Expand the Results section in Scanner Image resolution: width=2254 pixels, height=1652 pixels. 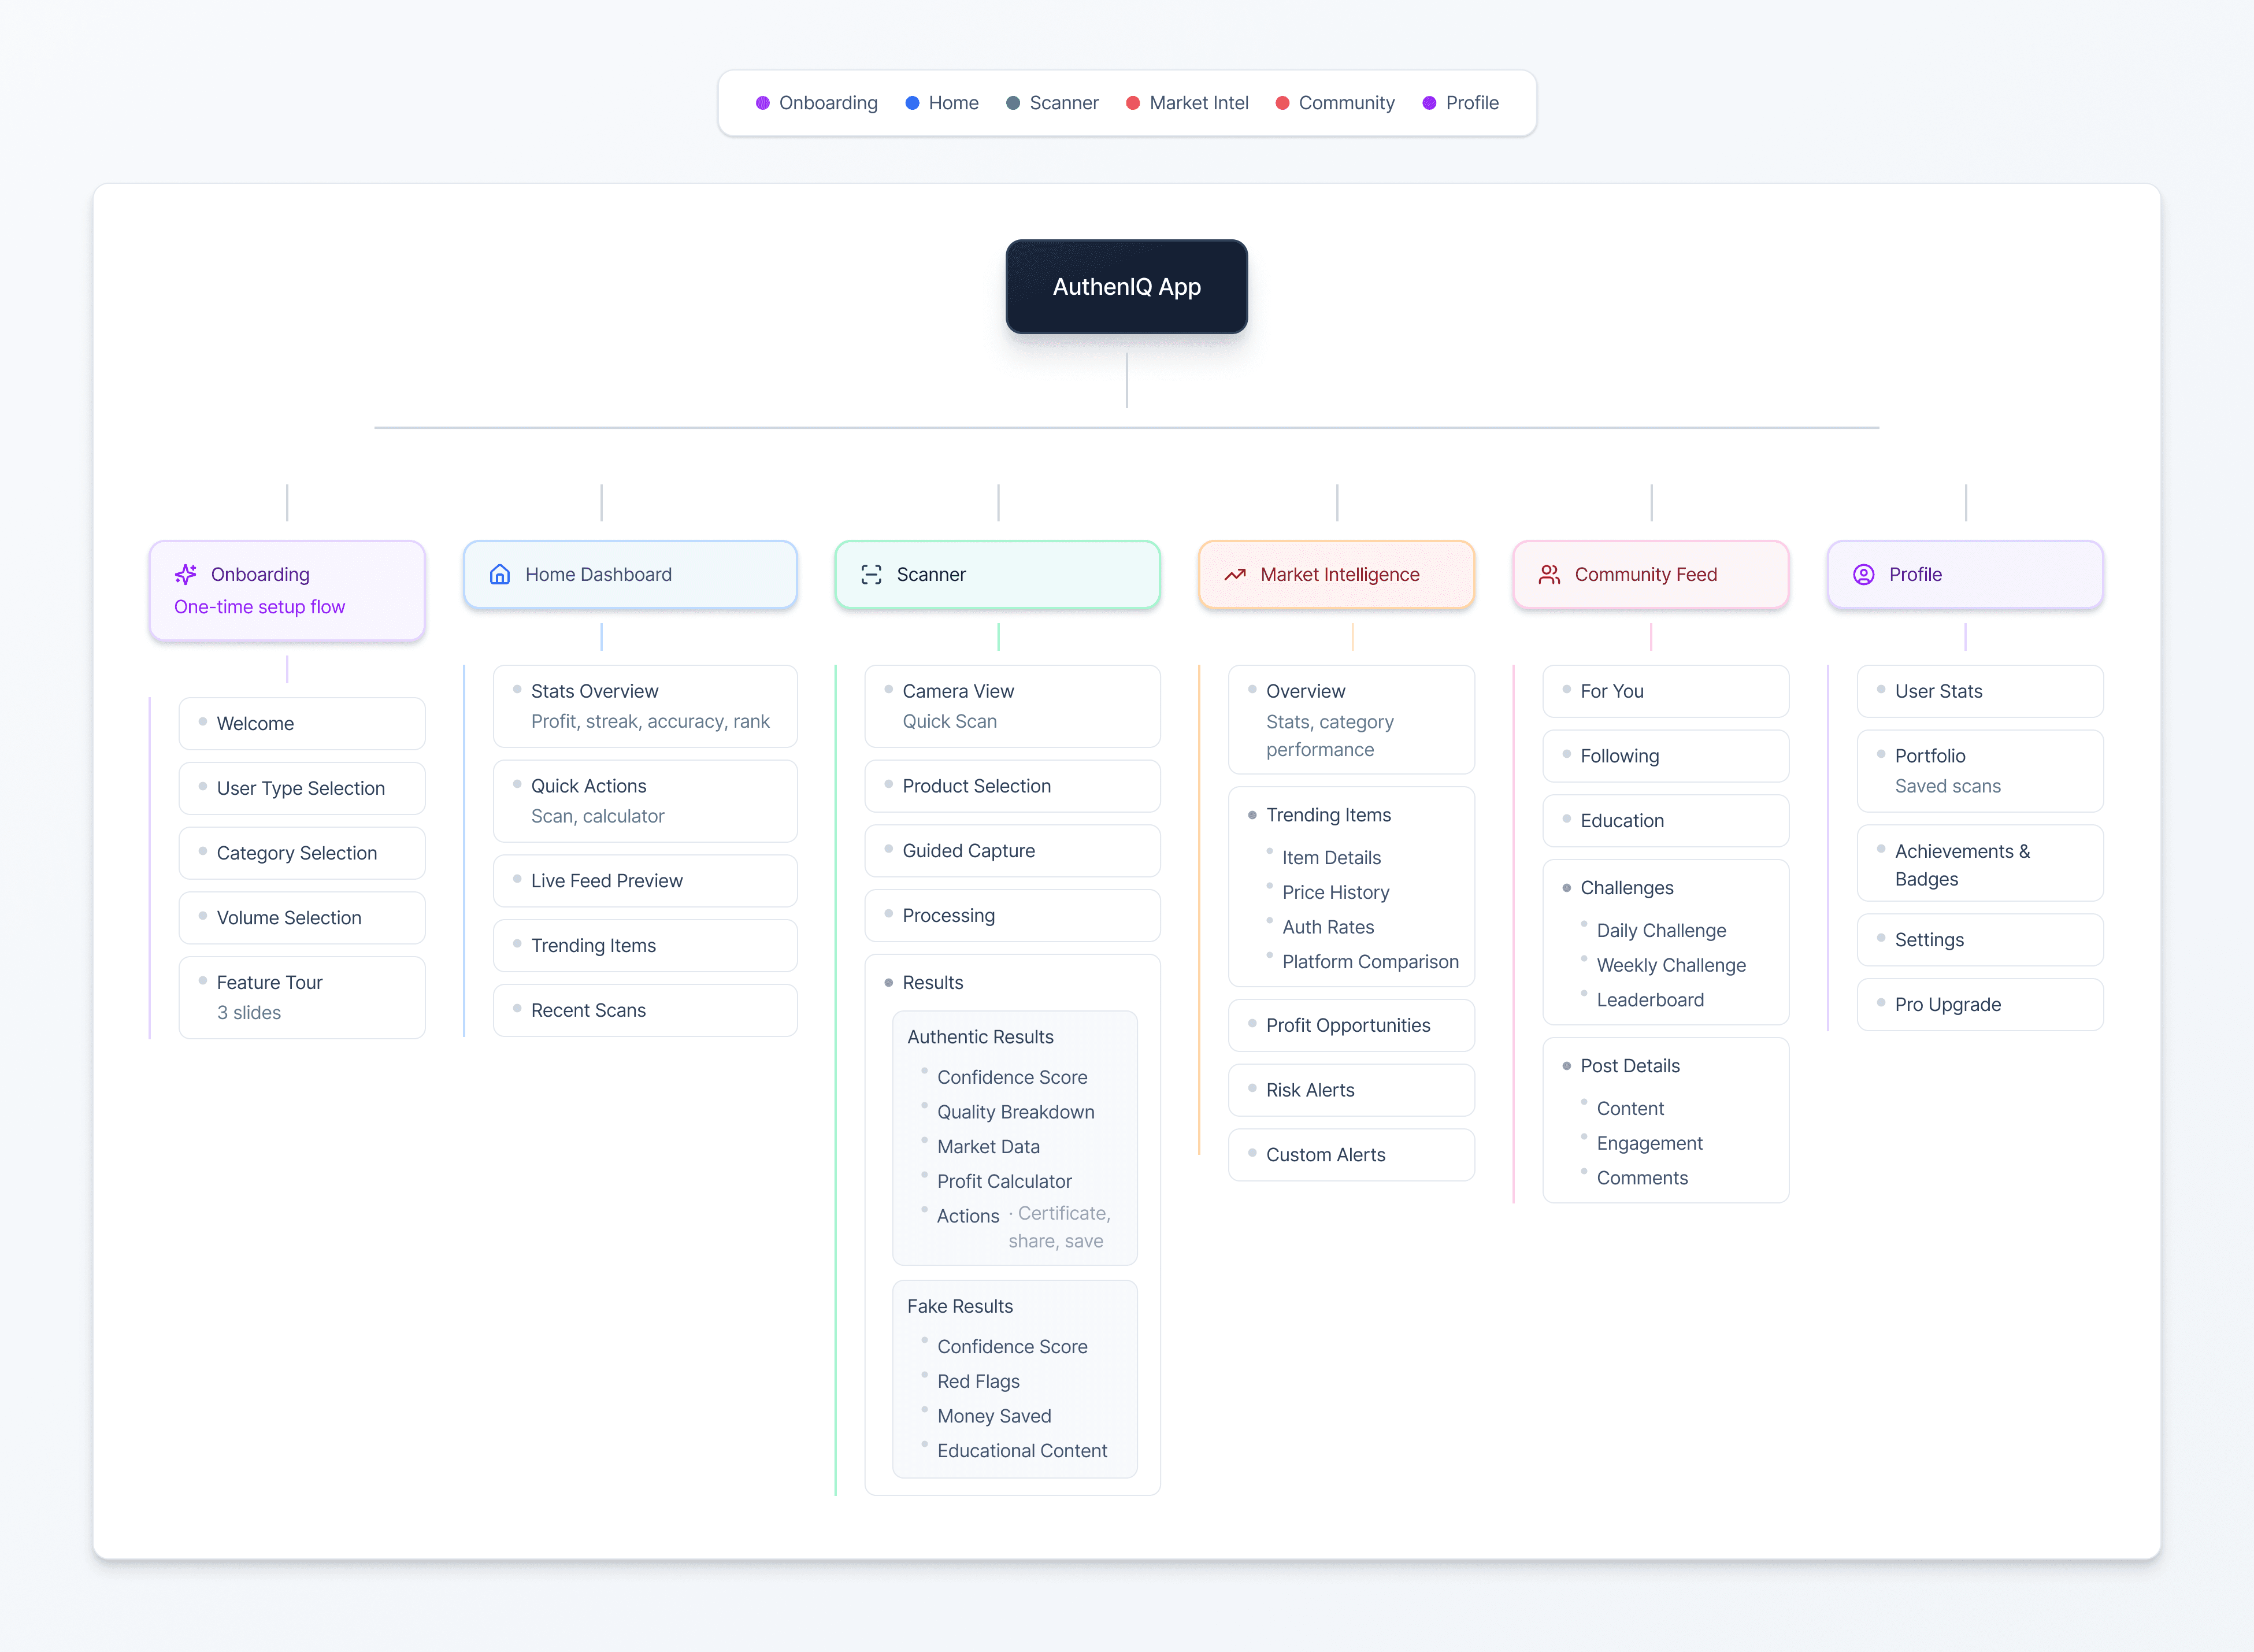932,982
